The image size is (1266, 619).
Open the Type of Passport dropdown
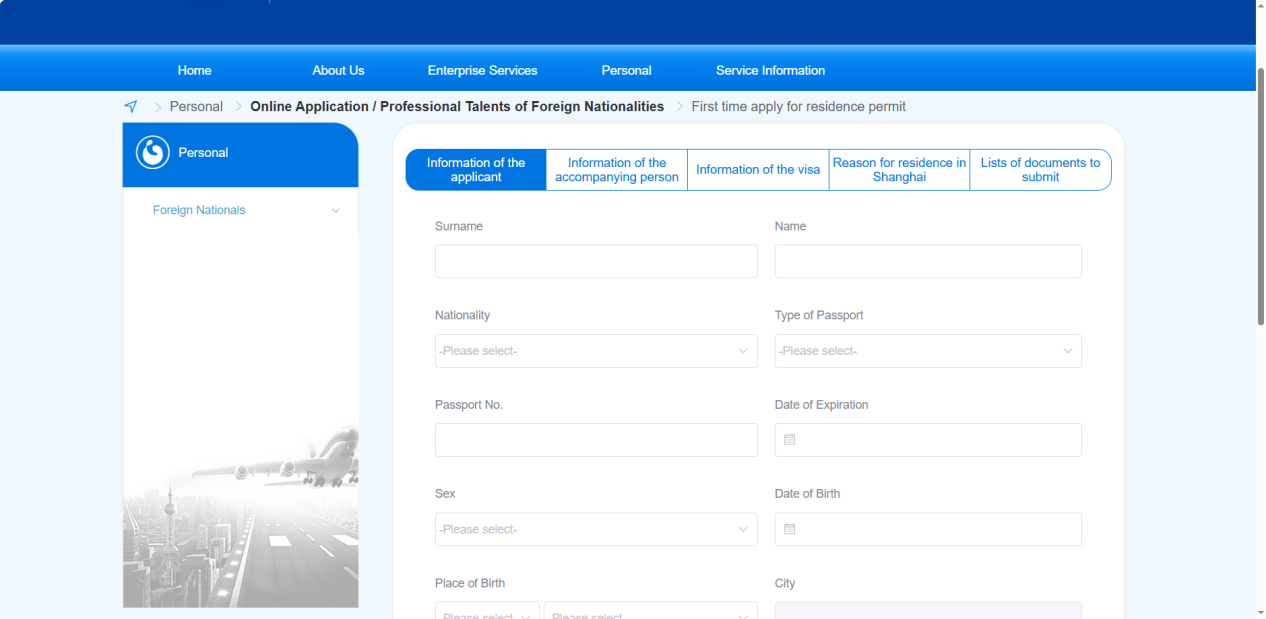pos(928,351)
